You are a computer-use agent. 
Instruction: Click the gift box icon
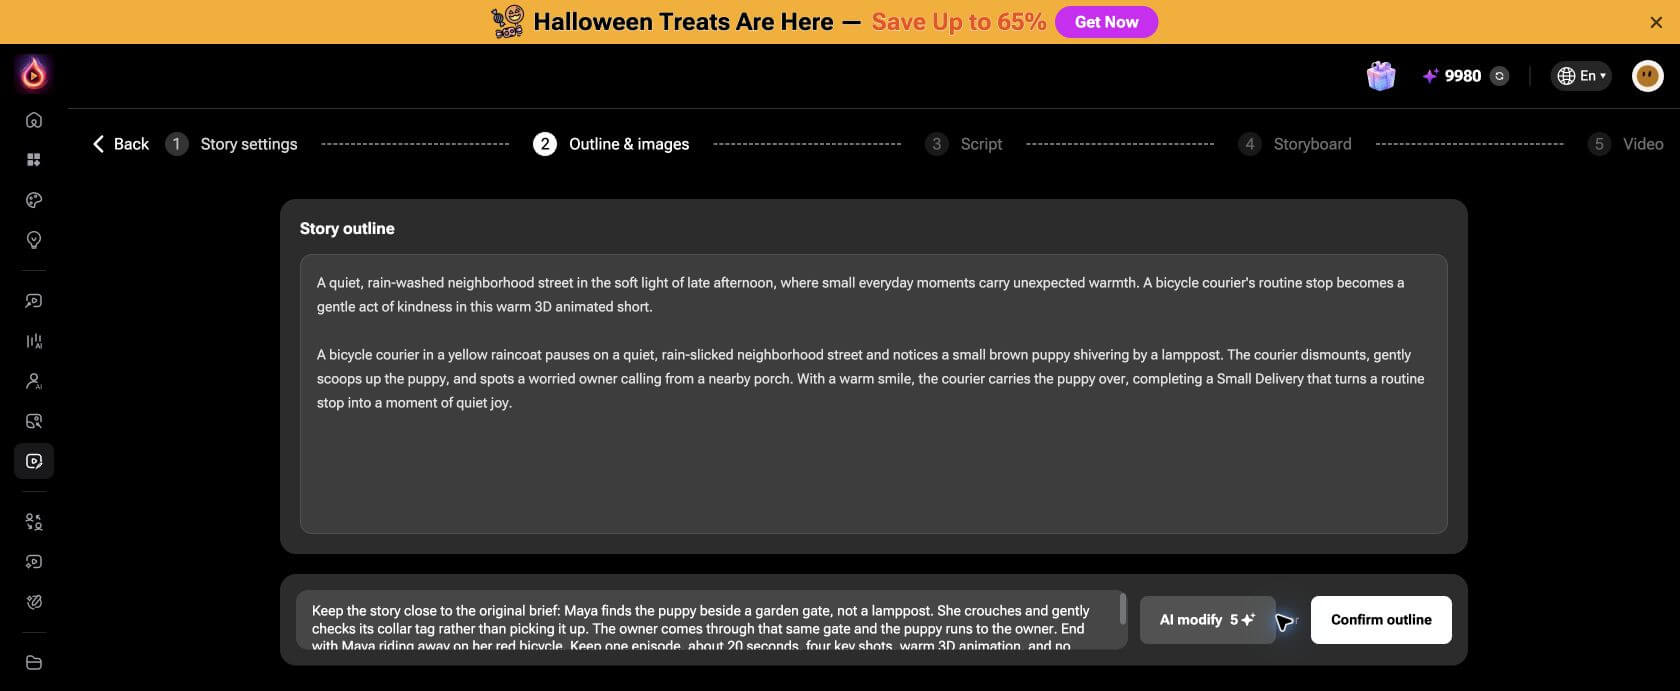point(1381,76)
